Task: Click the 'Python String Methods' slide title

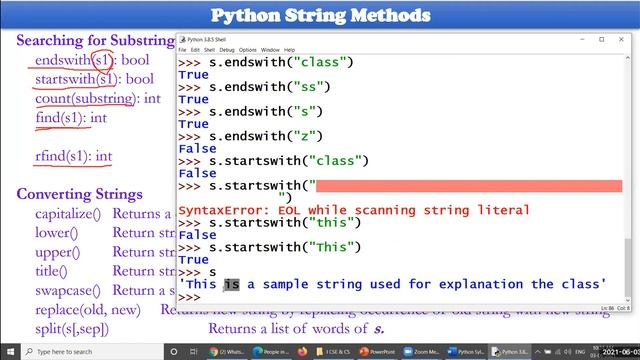Action: pyautogui.click(x=321, y=16)
